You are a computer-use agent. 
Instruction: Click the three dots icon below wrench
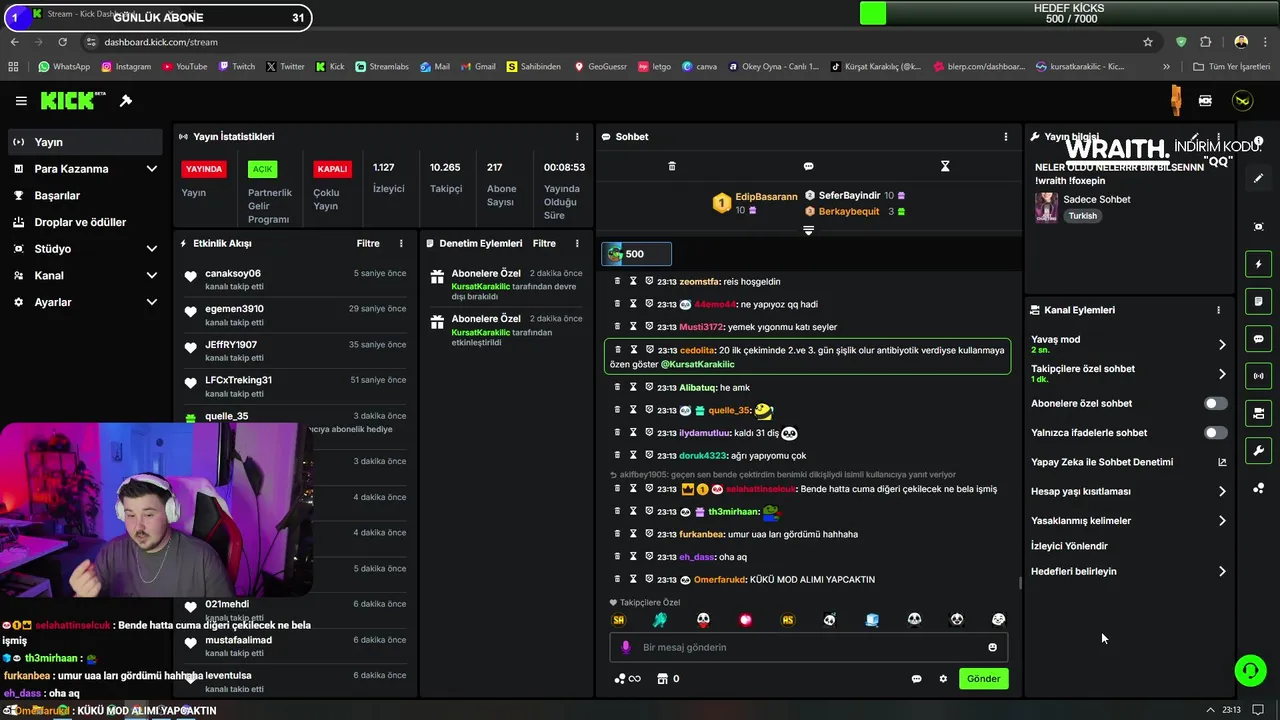[1259, 488]
